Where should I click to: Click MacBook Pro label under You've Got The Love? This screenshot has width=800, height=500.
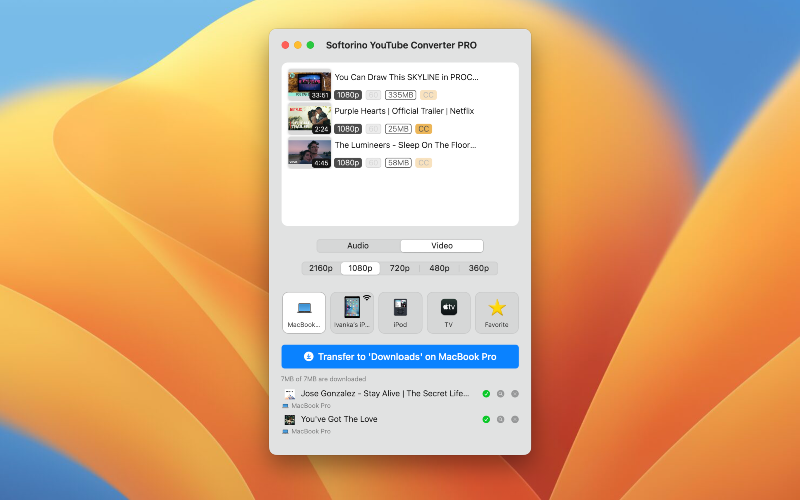coord(311,431)
